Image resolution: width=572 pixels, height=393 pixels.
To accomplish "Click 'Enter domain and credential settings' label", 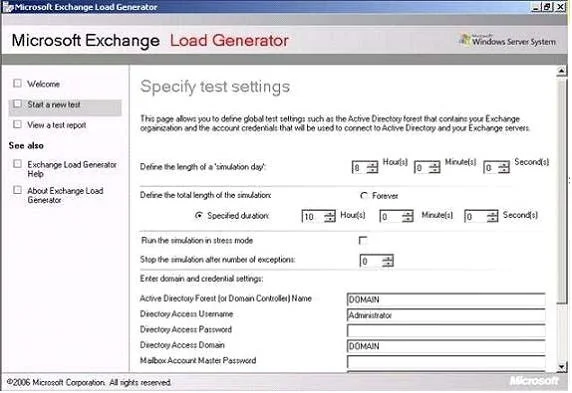I will pyautogui.click(x=201, y=279).
